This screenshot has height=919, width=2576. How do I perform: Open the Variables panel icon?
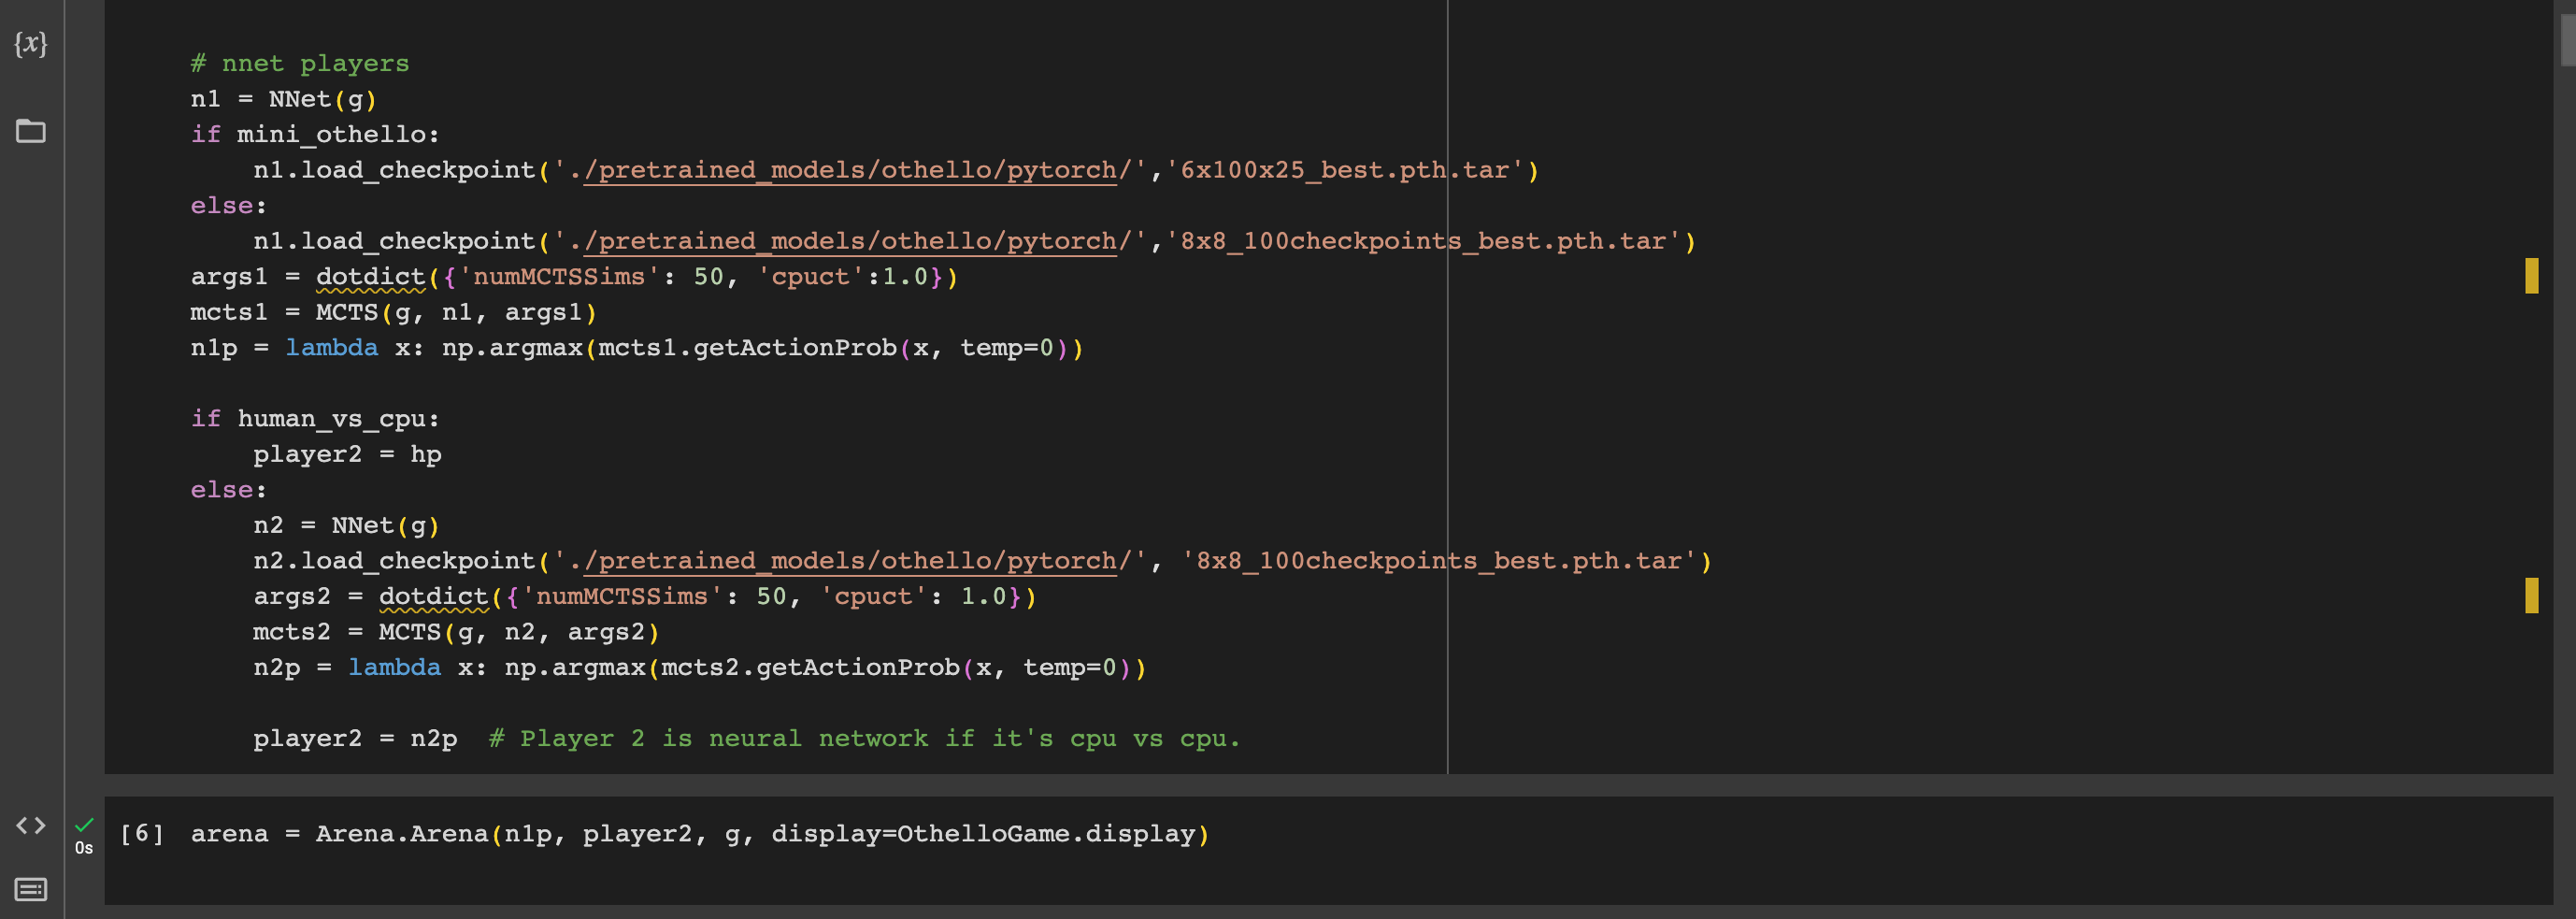31,43
